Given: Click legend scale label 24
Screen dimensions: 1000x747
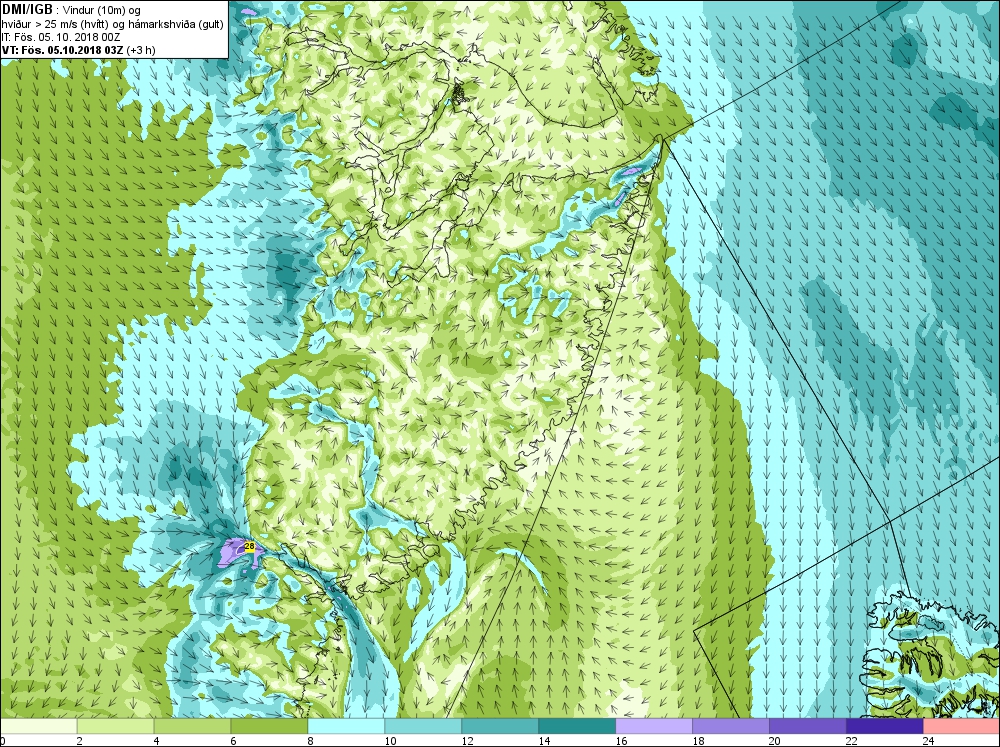Looking at the screenshot, I should (x=929, y=741).
